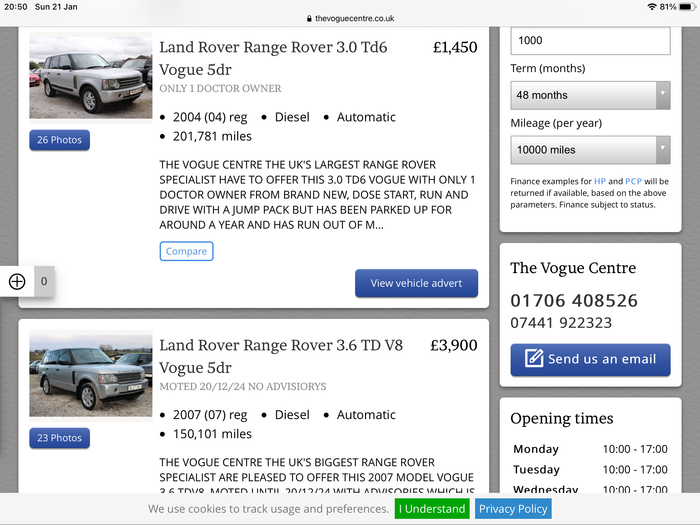Click the 2004 (04) reg detail
This screenshot has width=700, height=525.
coord(210,117)
